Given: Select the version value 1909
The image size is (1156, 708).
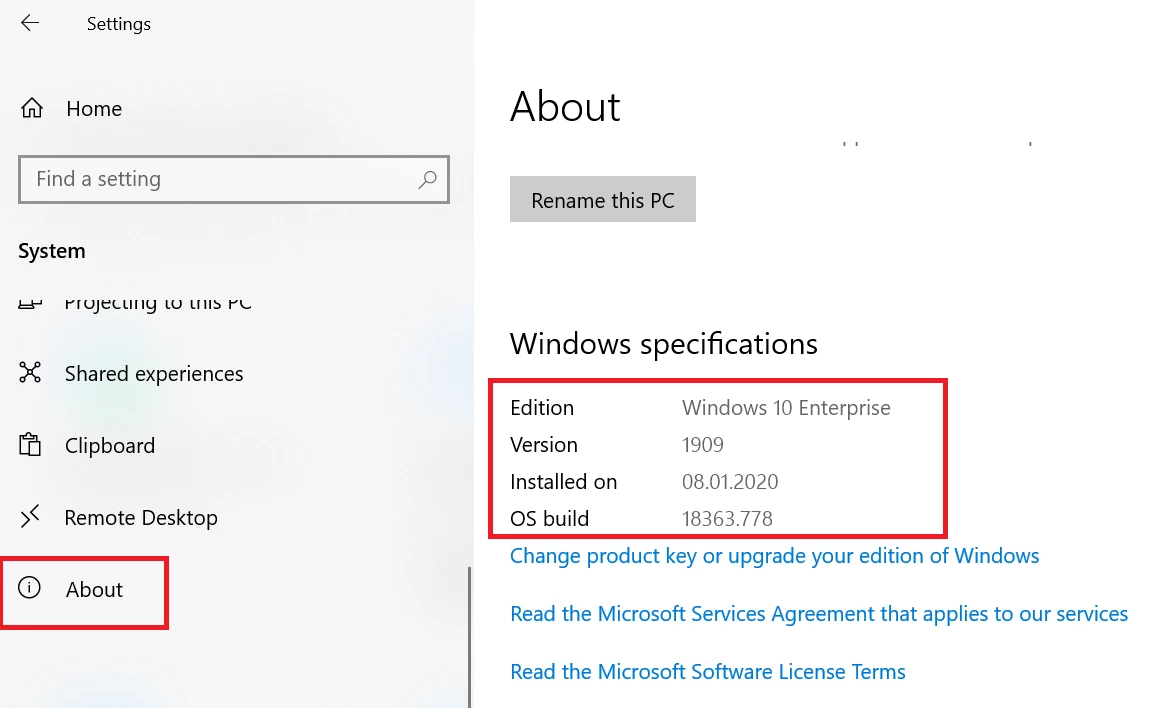Looking at the screenshot, I should pyautogui.click(x=703, y=445).
